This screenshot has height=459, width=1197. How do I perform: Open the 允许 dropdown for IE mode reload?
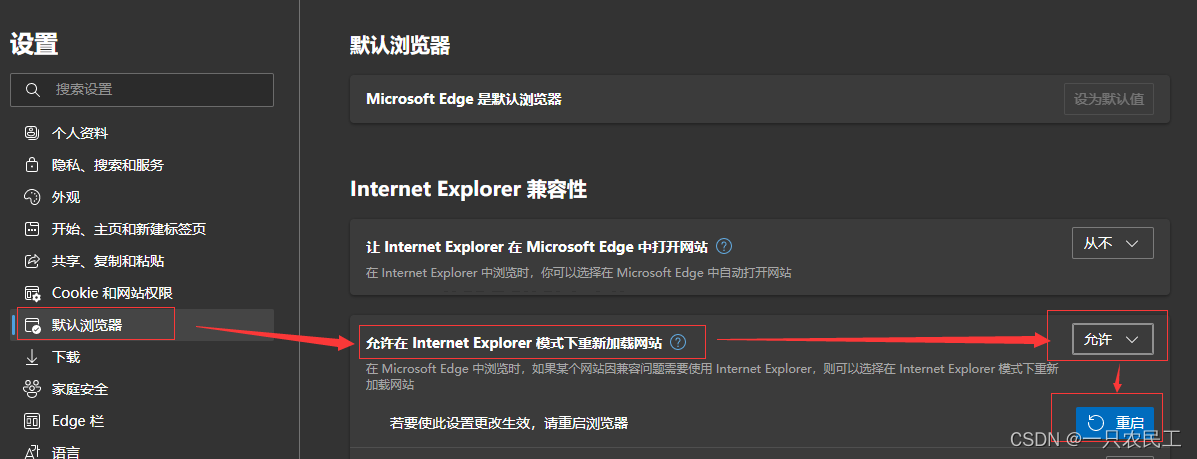click(x=1112, y=341)
